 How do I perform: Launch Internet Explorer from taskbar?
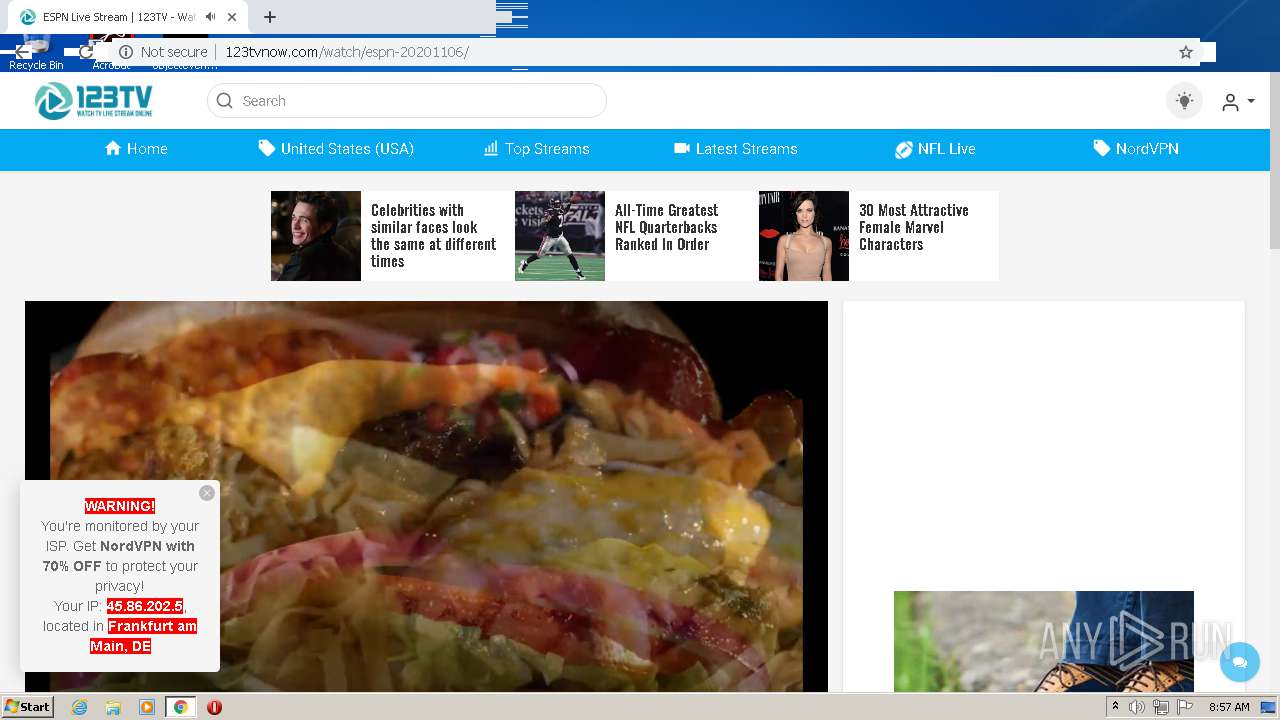(79, 707)
